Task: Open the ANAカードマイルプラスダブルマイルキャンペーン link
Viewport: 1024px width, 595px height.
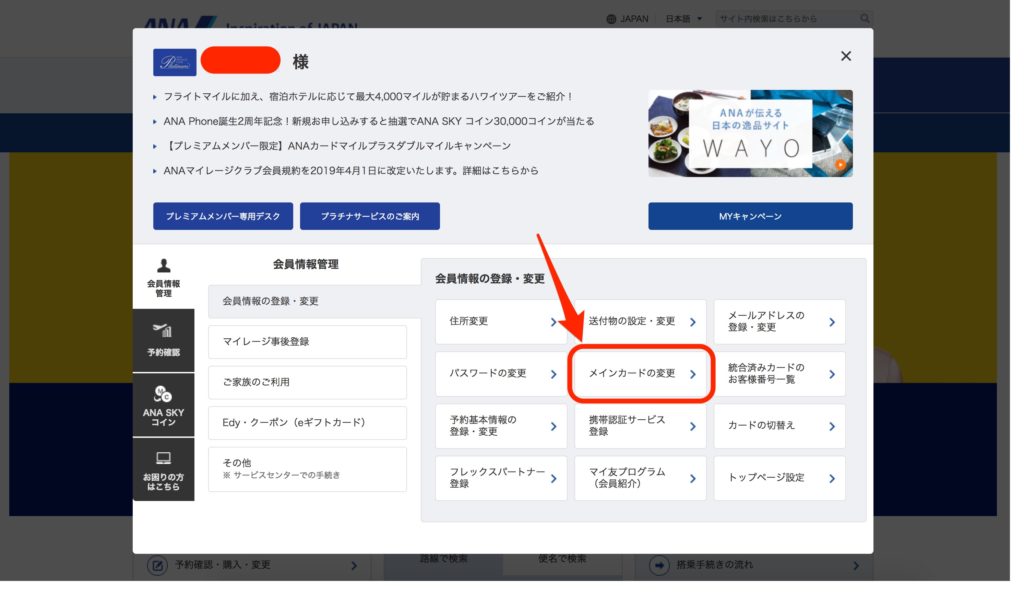Action: (337, 146)
